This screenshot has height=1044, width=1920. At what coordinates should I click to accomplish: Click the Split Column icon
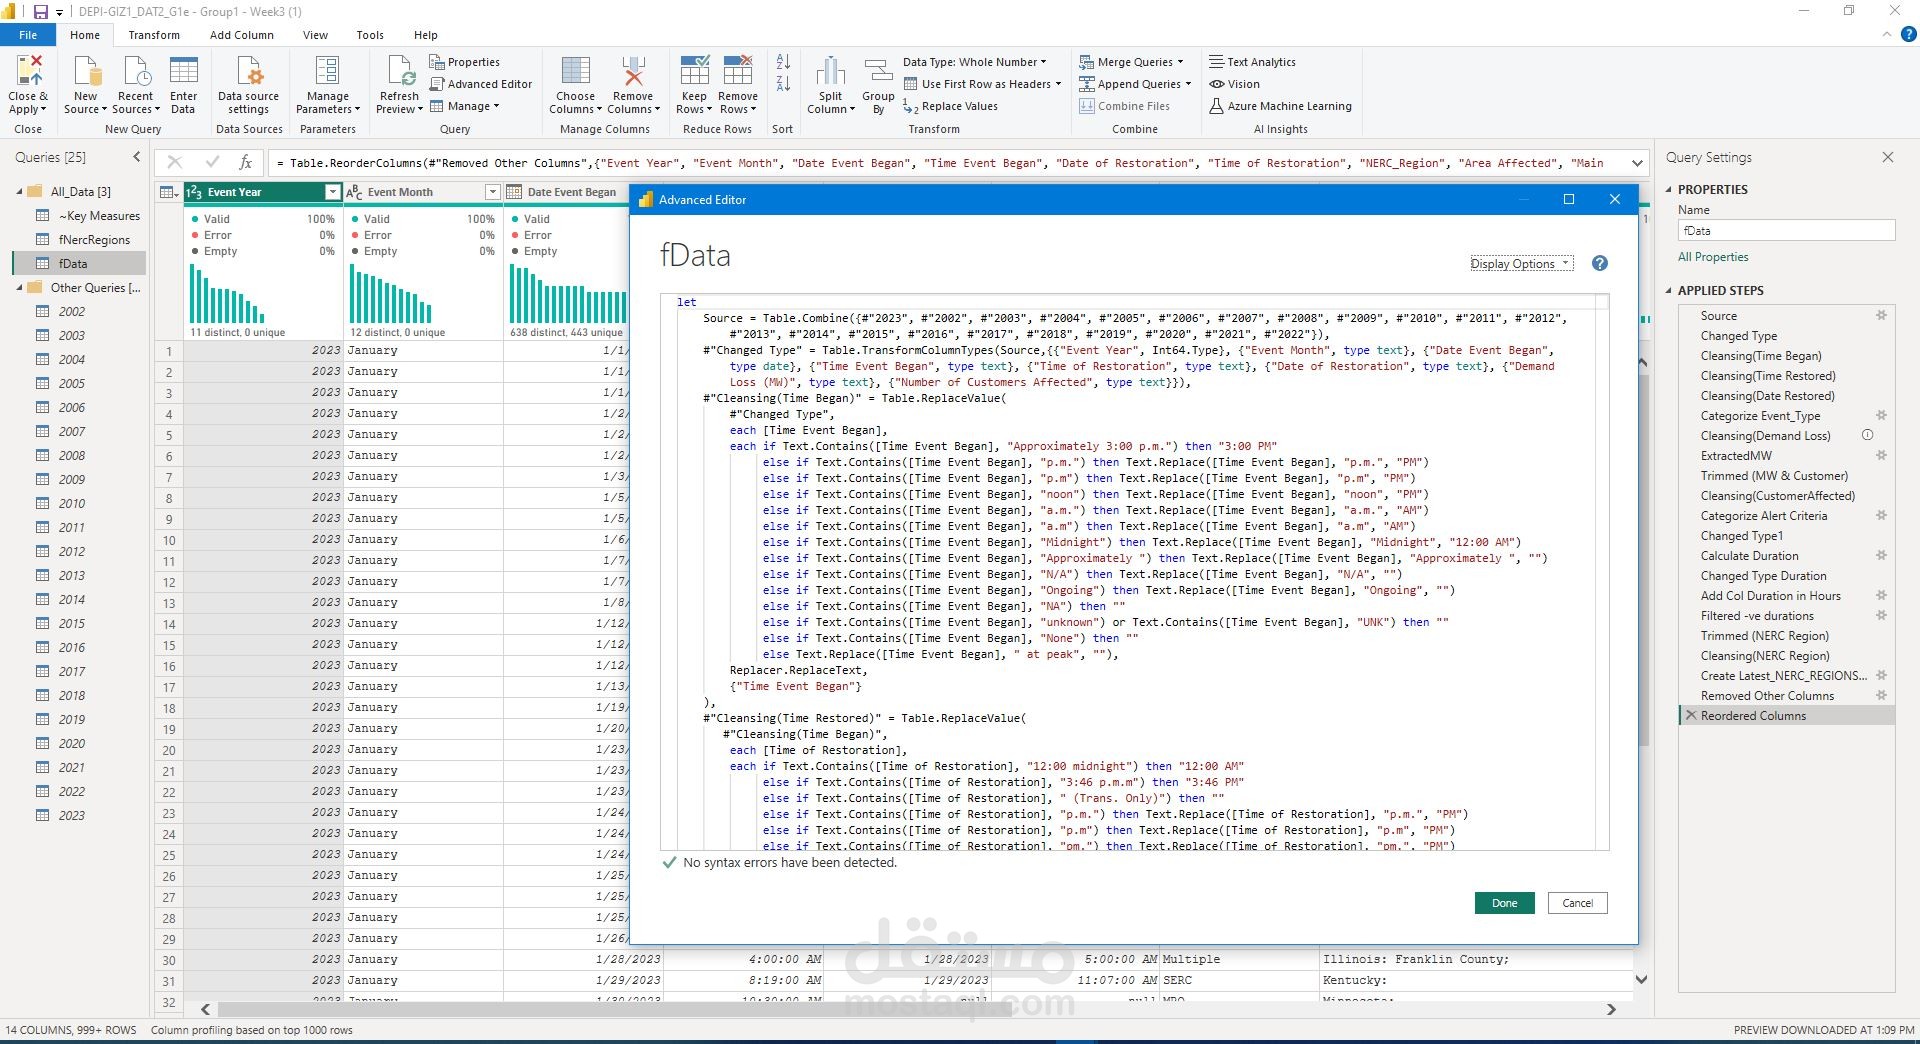coord(830,72)
